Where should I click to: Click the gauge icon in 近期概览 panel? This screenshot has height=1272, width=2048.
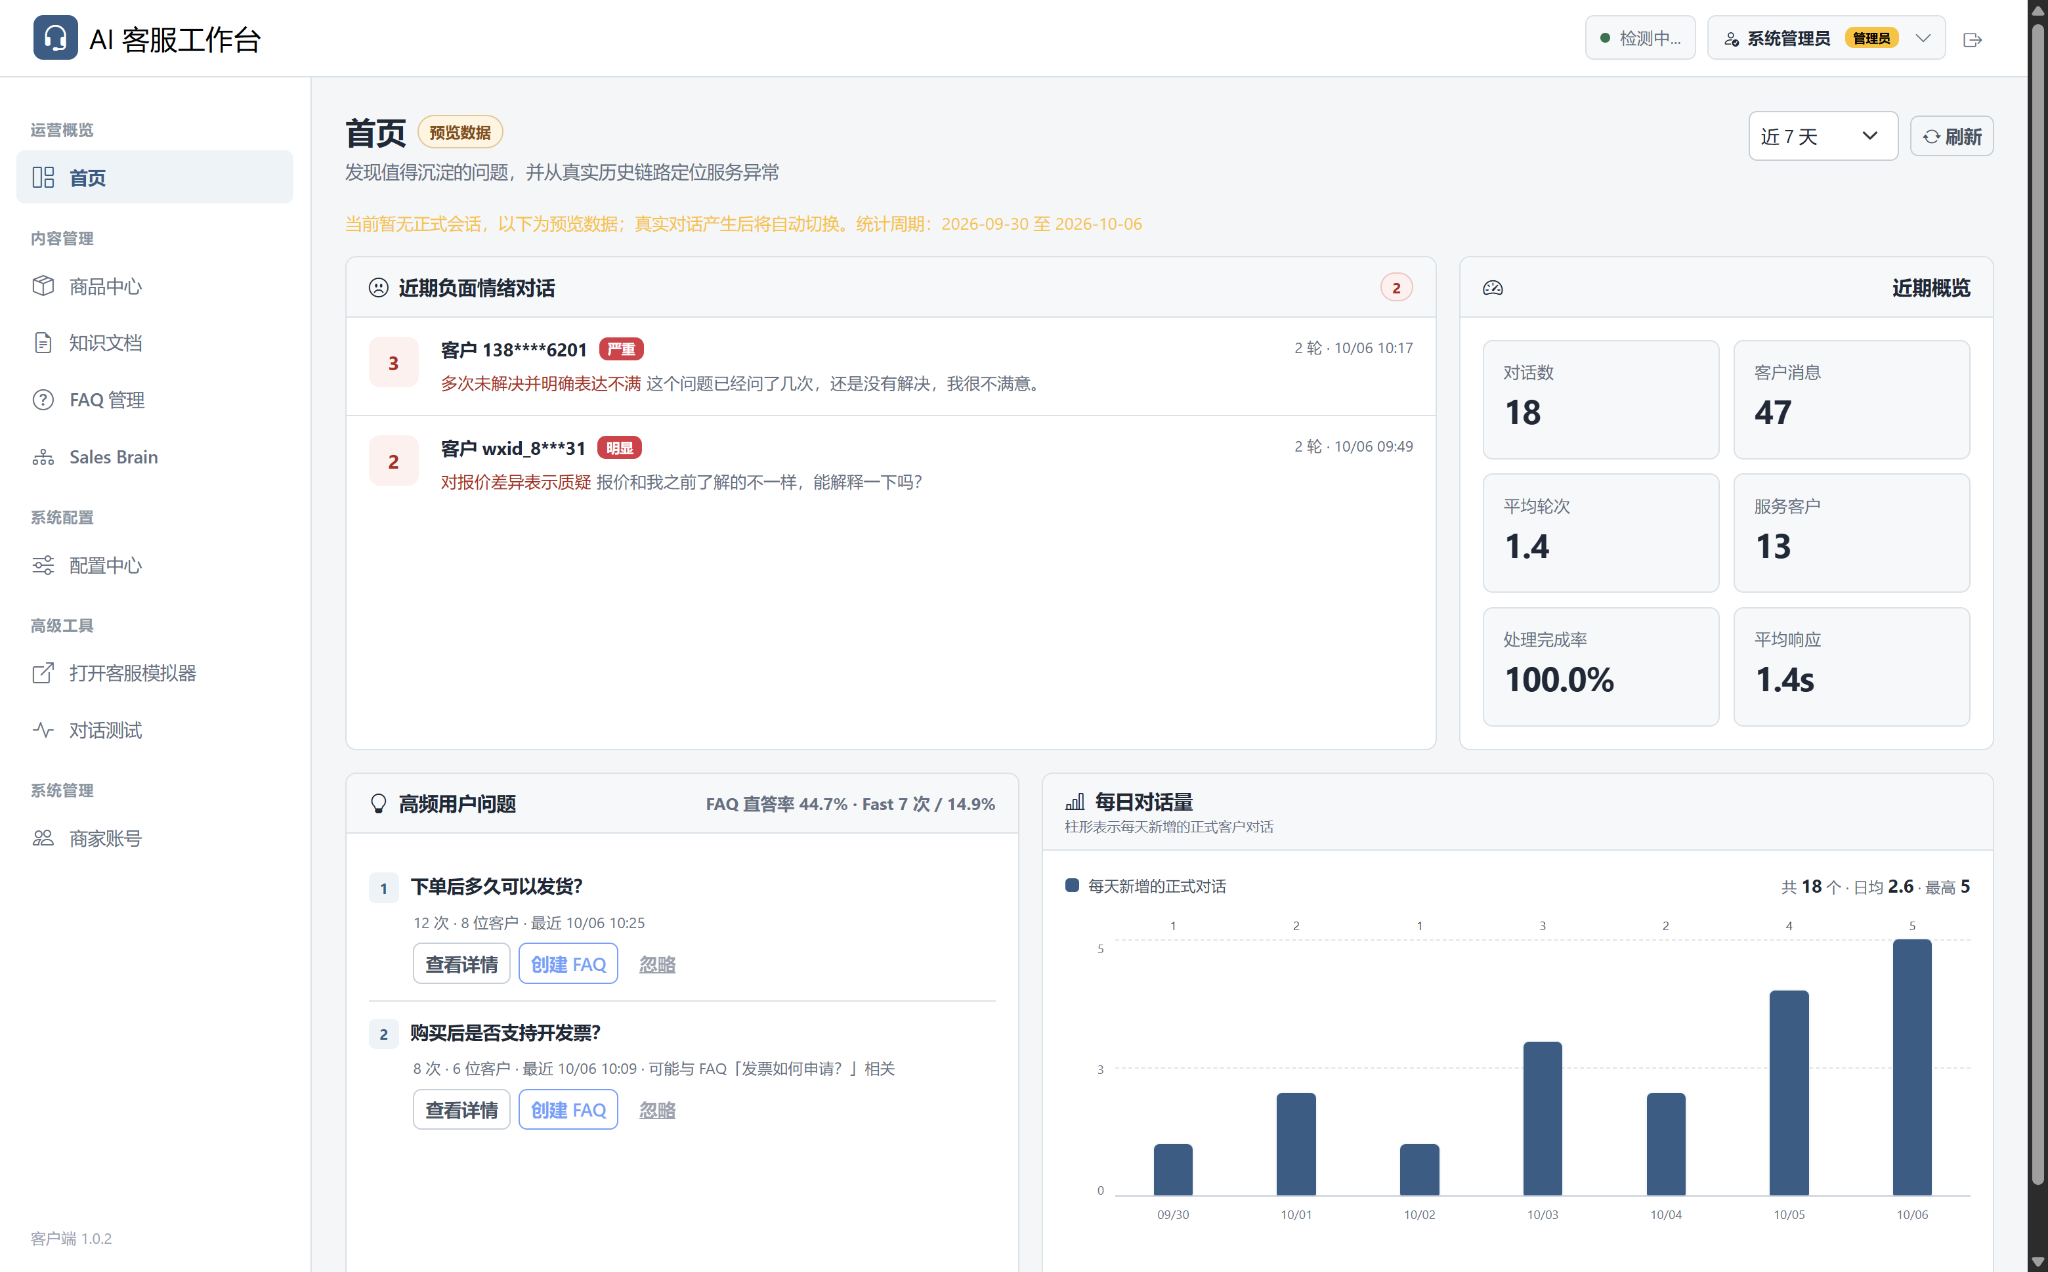[x=1493, y=288]
